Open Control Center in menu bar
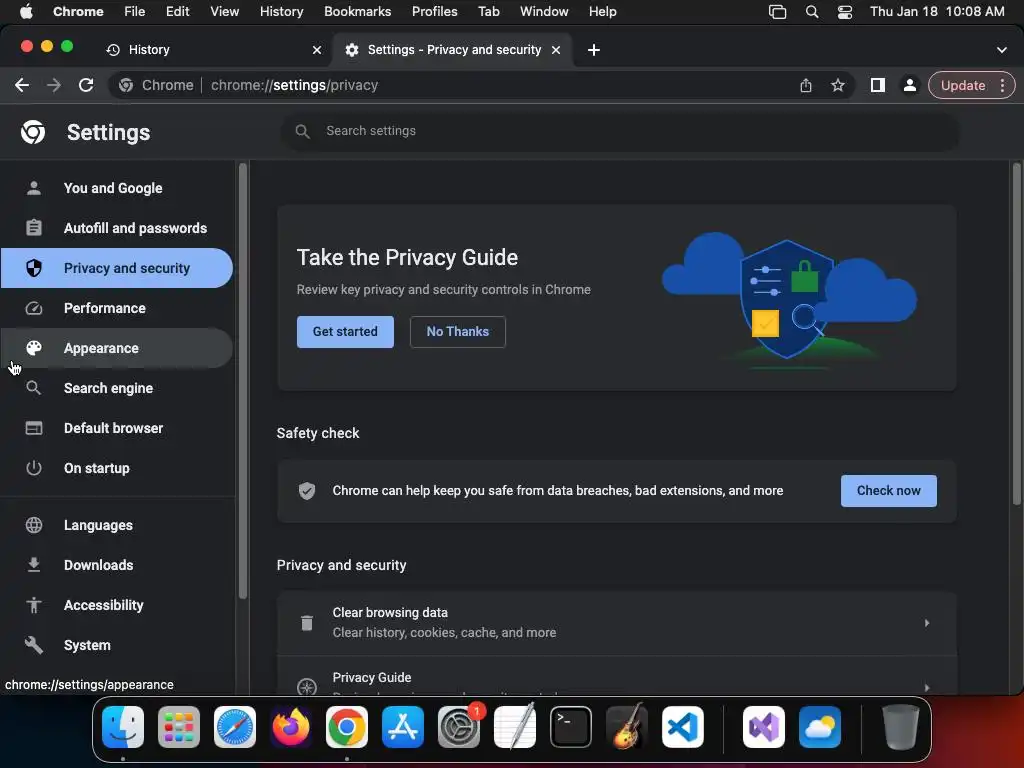This screenshot has width=1024, height=768. coord(844,12)
